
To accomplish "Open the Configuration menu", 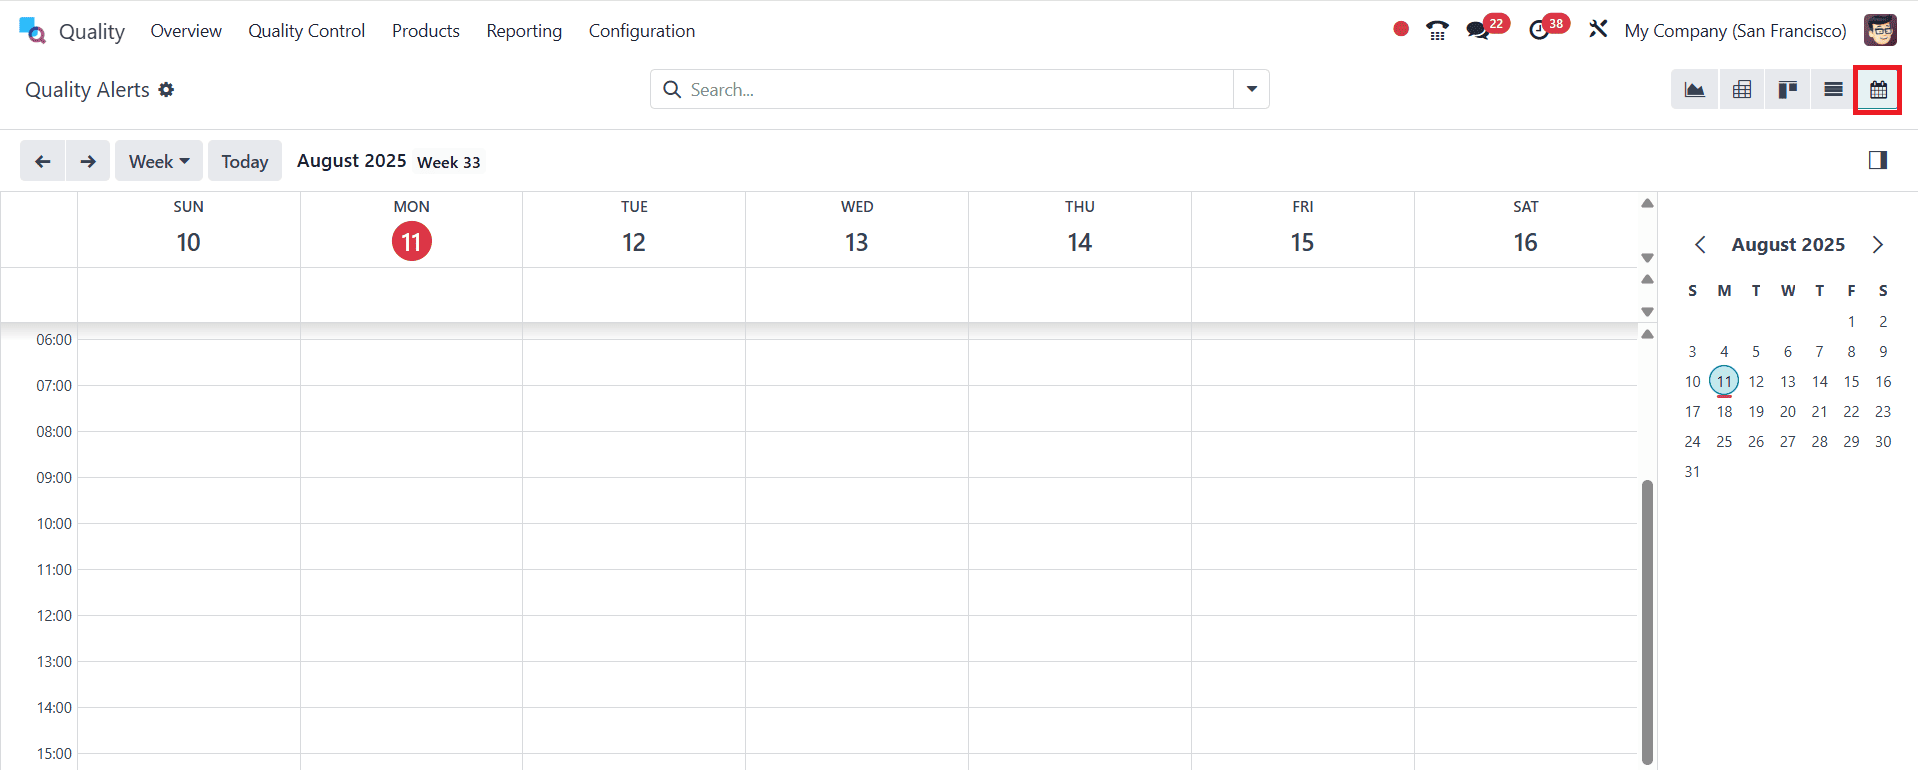I will tap(642, 31).
